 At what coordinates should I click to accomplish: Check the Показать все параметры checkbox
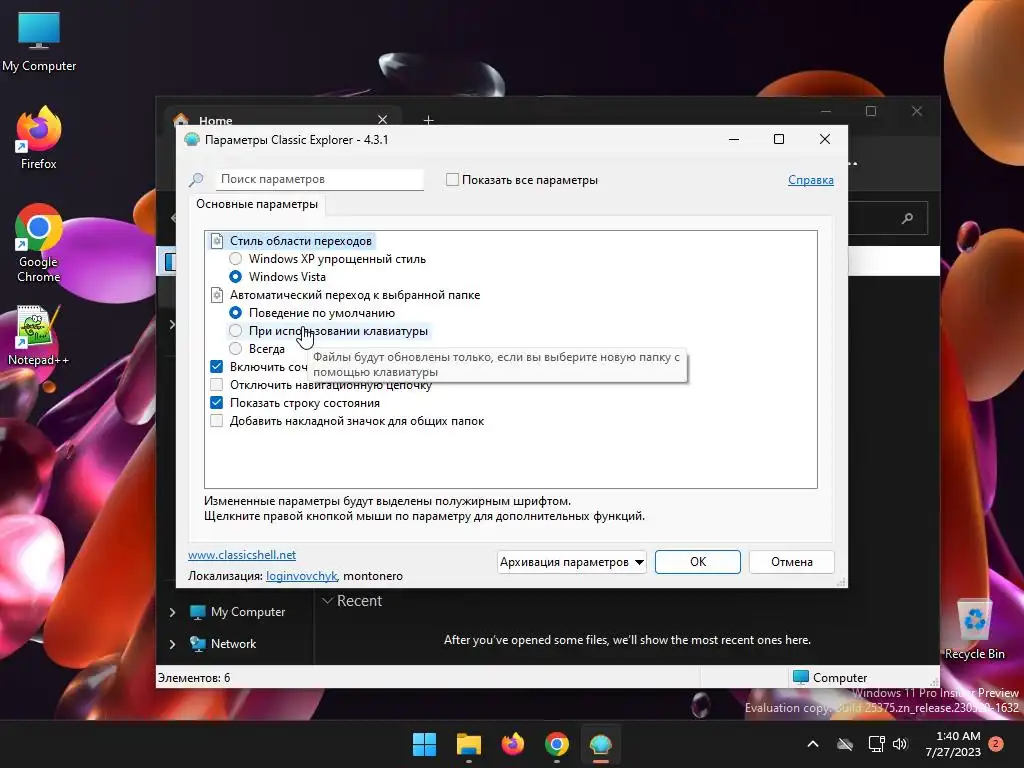point(452,180)
